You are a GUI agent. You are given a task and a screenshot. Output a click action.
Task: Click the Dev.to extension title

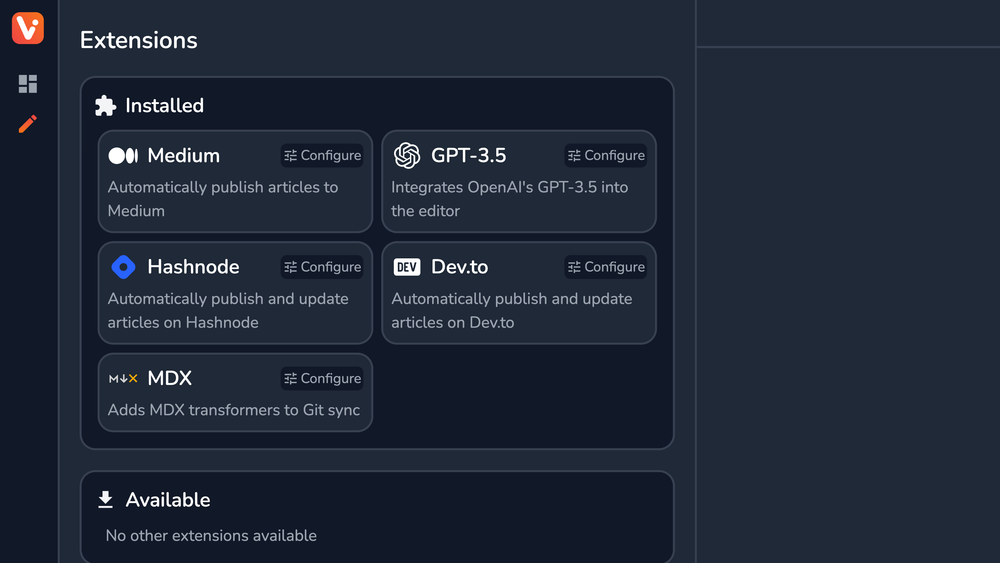(x=460, y=267)
